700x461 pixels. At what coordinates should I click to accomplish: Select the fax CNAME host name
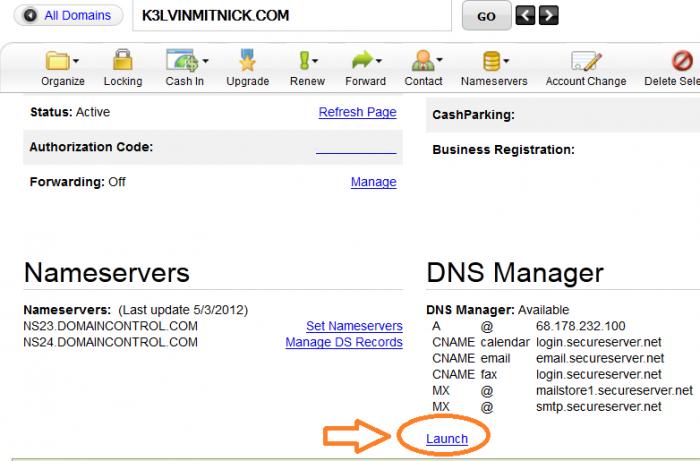tap(488, 374)
